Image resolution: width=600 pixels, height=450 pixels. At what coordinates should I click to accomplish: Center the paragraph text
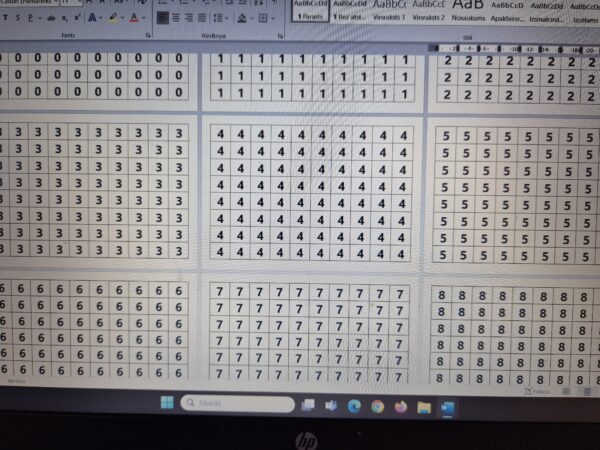coord(175,18)
